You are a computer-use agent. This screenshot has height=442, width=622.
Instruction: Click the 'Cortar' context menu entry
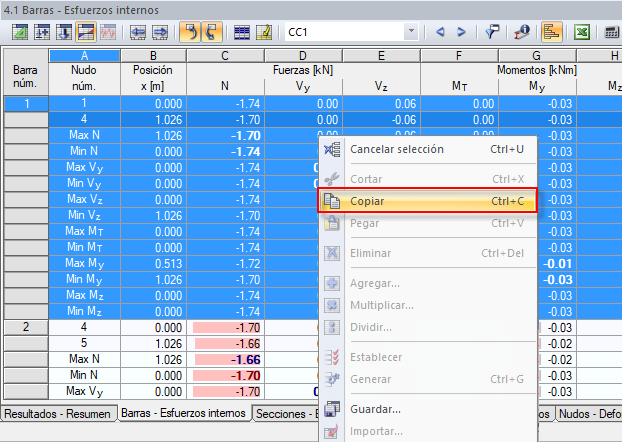428,179
